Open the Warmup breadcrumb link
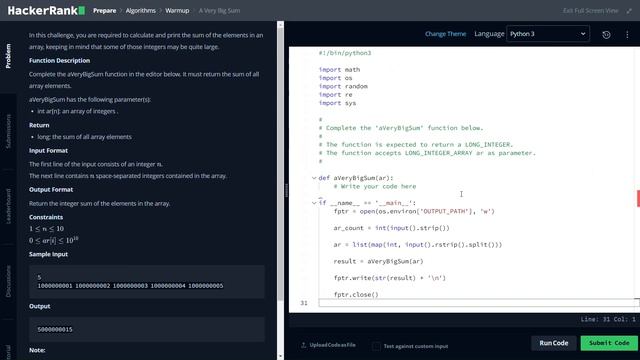The image size is (640, 360). pyautogui.click(x=177, y=11)
